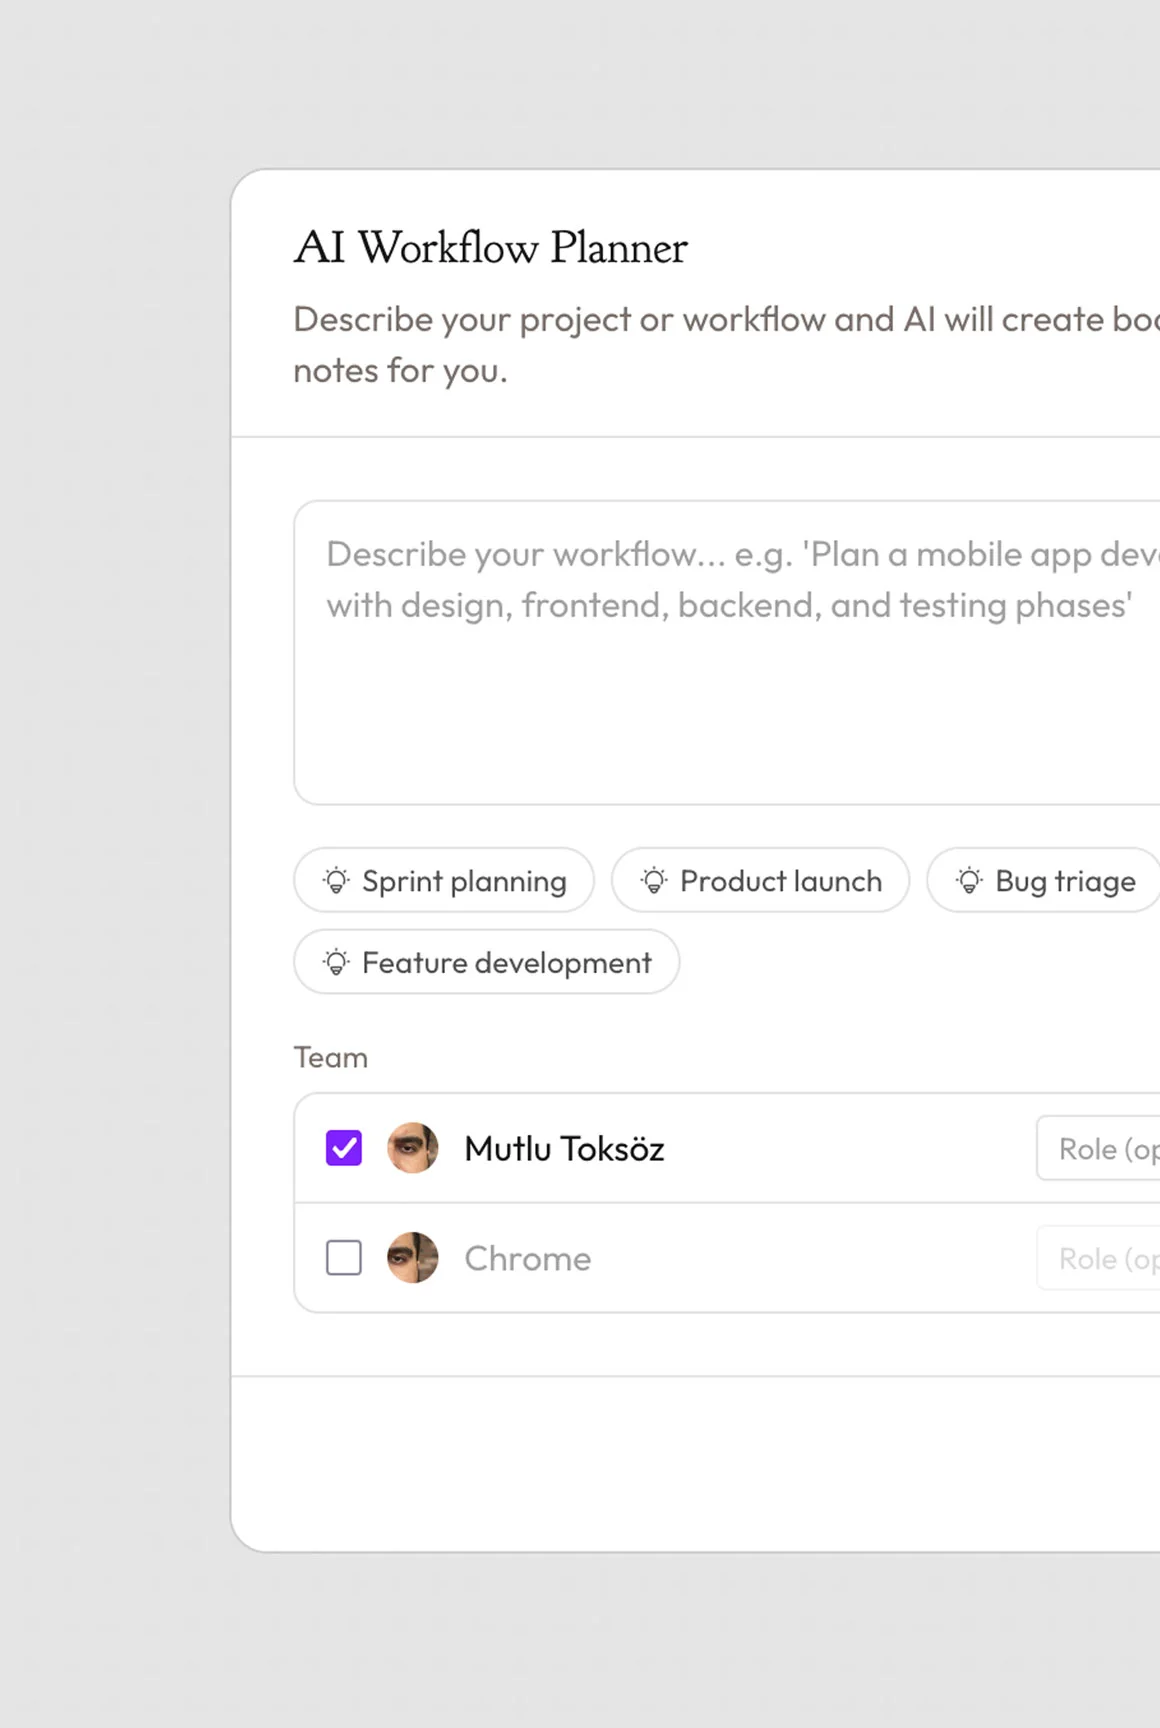The image size is (1160, 1728).
Task: Click the Chrome member's avatar picture
Action: pyautogui.click(x=413, y=1258)
